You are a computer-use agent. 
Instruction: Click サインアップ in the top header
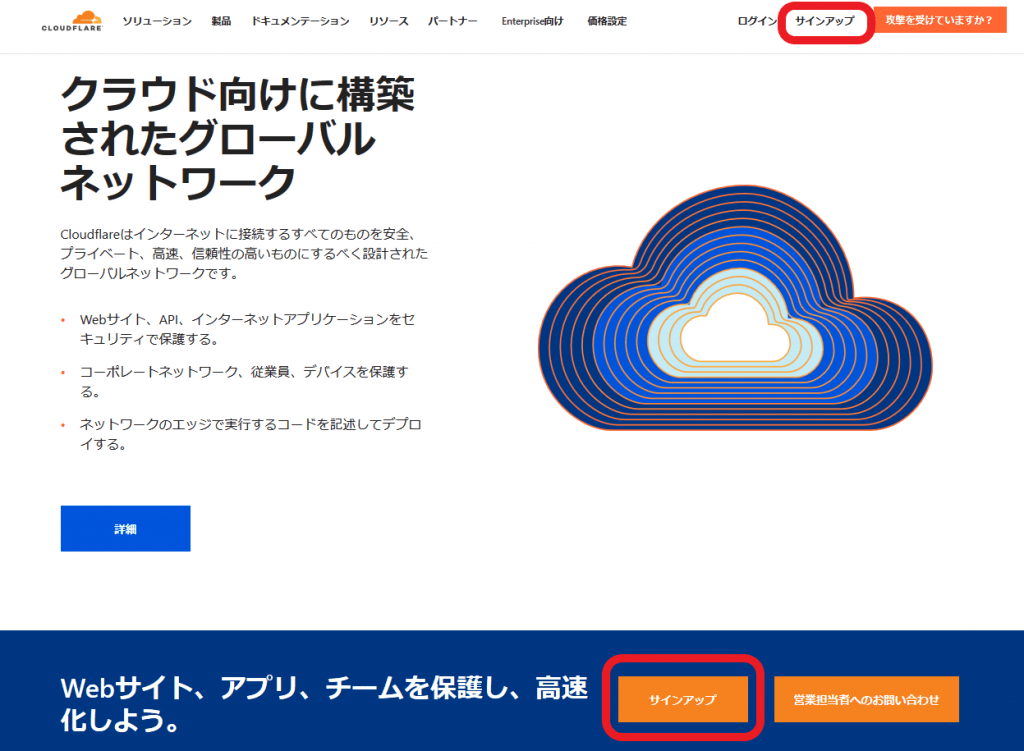[x=825, y=21]
